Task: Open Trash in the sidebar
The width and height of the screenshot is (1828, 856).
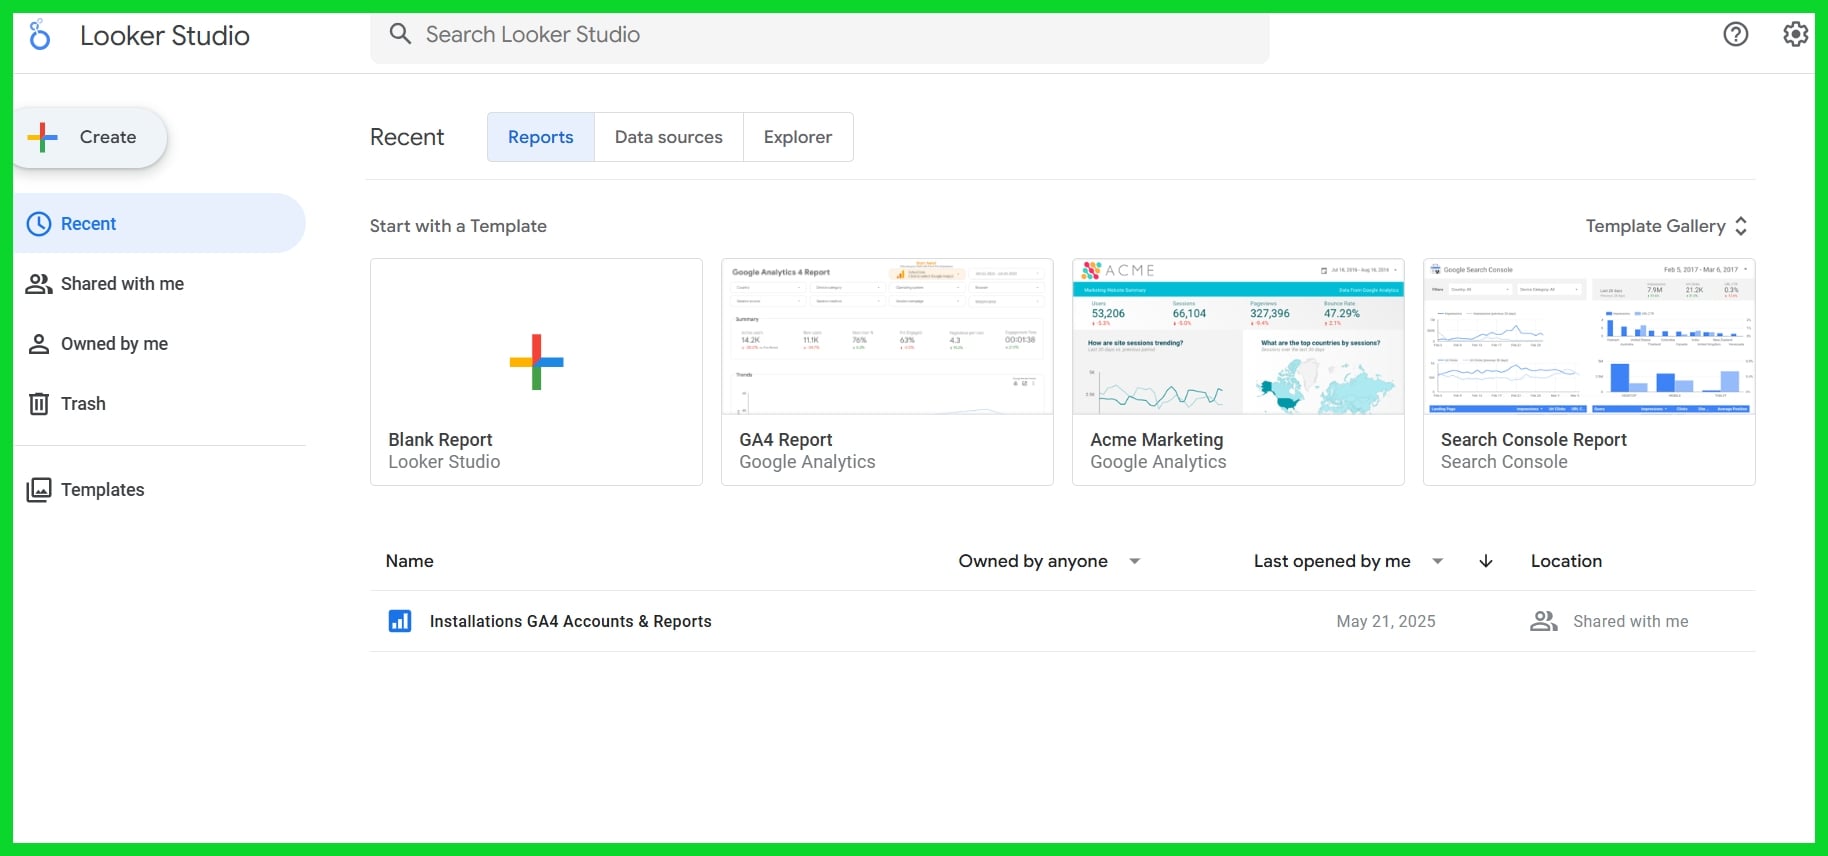Action: click(160, 404)
